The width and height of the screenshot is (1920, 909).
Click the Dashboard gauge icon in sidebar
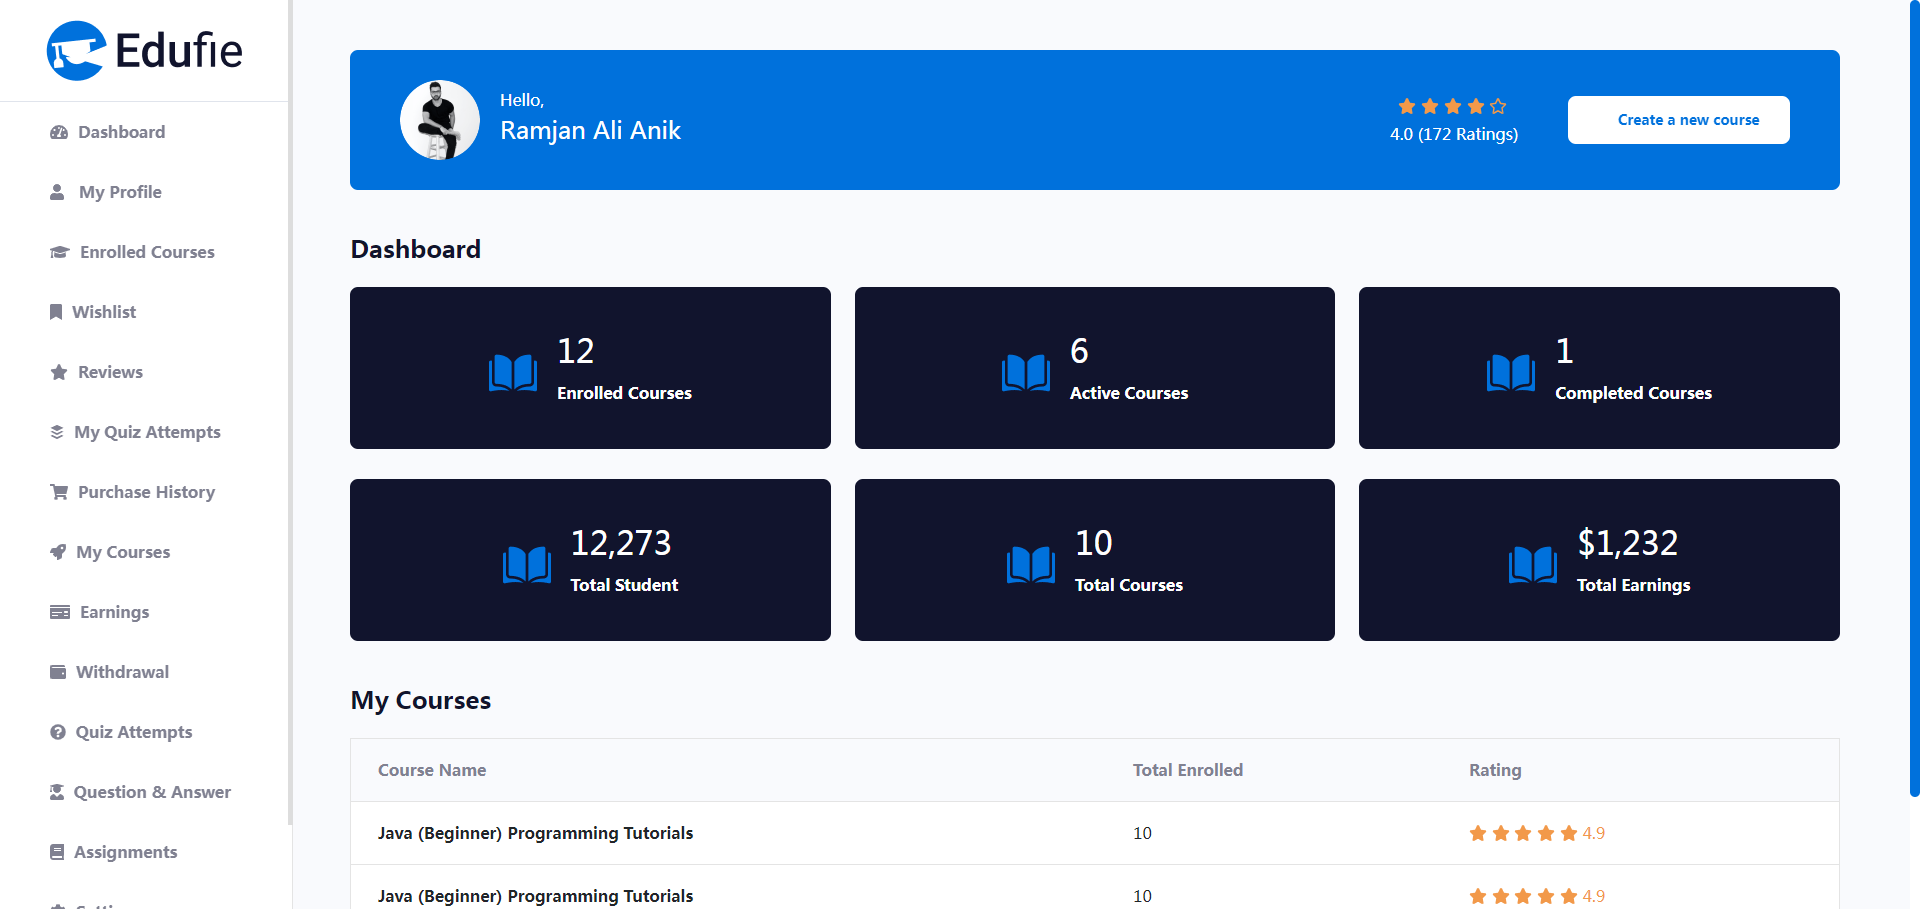click(x=59, y=132)
